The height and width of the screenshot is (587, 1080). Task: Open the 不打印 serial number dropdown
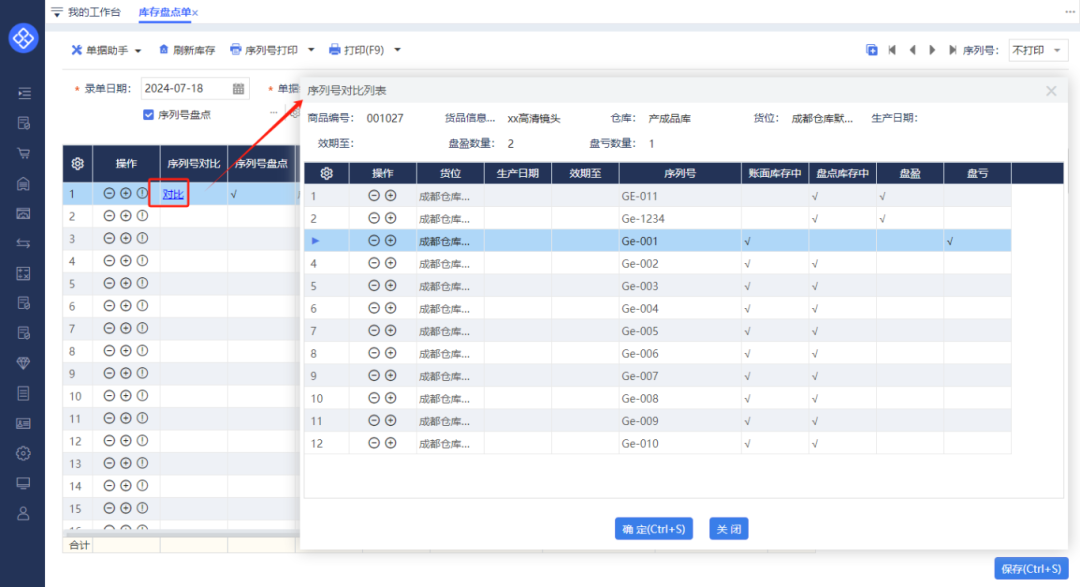[x=1038, y=50]
